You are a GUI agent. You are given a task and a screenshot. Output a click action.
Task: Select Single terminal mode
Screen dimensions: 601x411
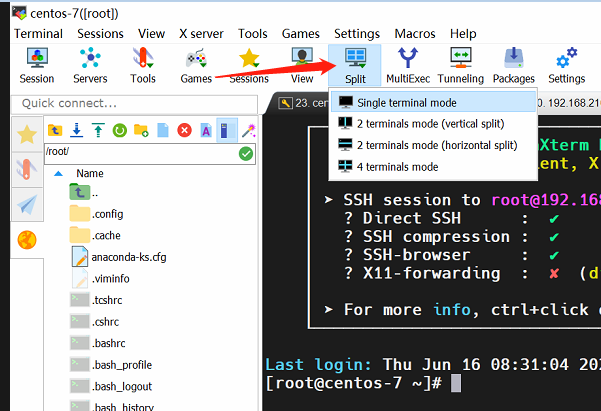tap(433, 103)
